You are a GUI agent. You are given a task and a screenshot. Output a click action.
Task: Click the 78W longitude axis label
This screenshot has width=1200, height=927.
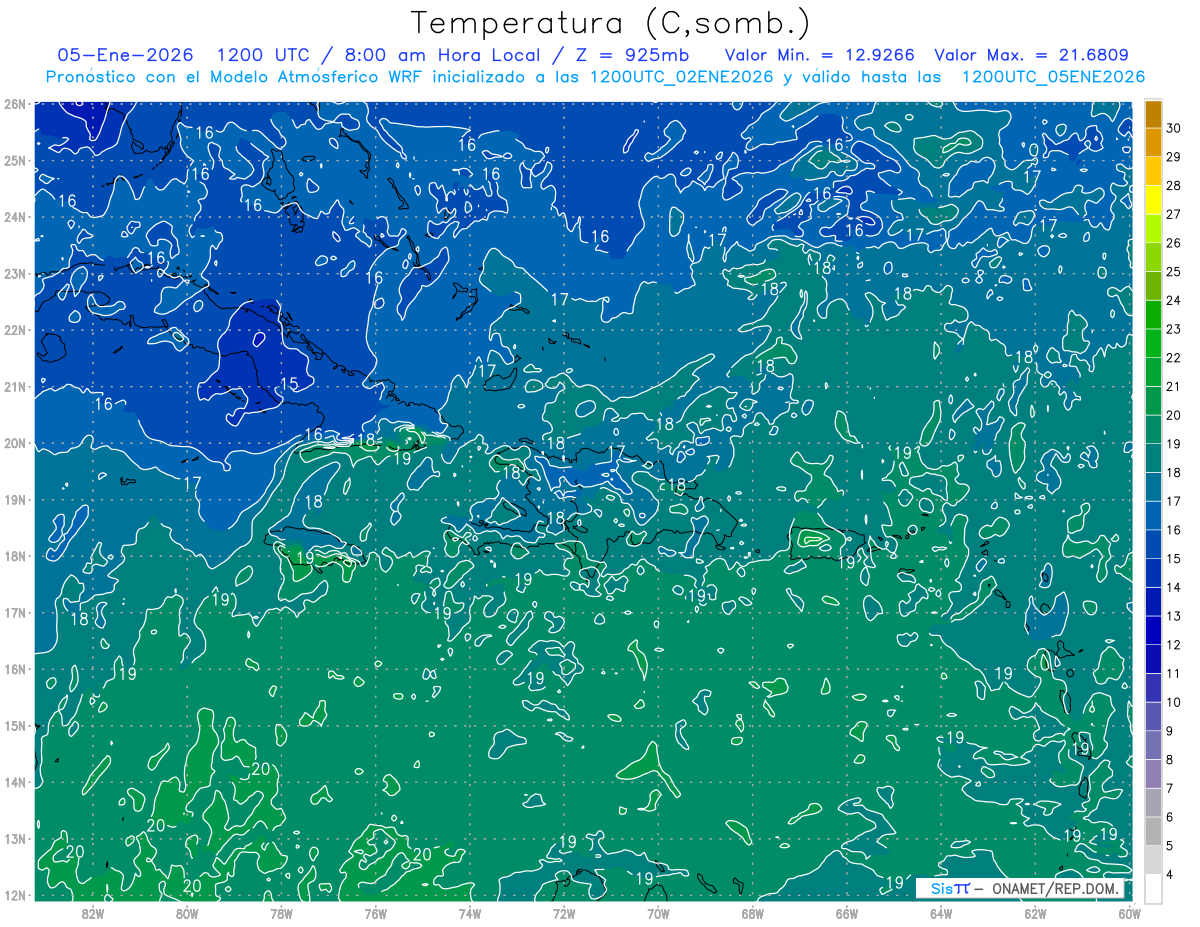[281, 912]
